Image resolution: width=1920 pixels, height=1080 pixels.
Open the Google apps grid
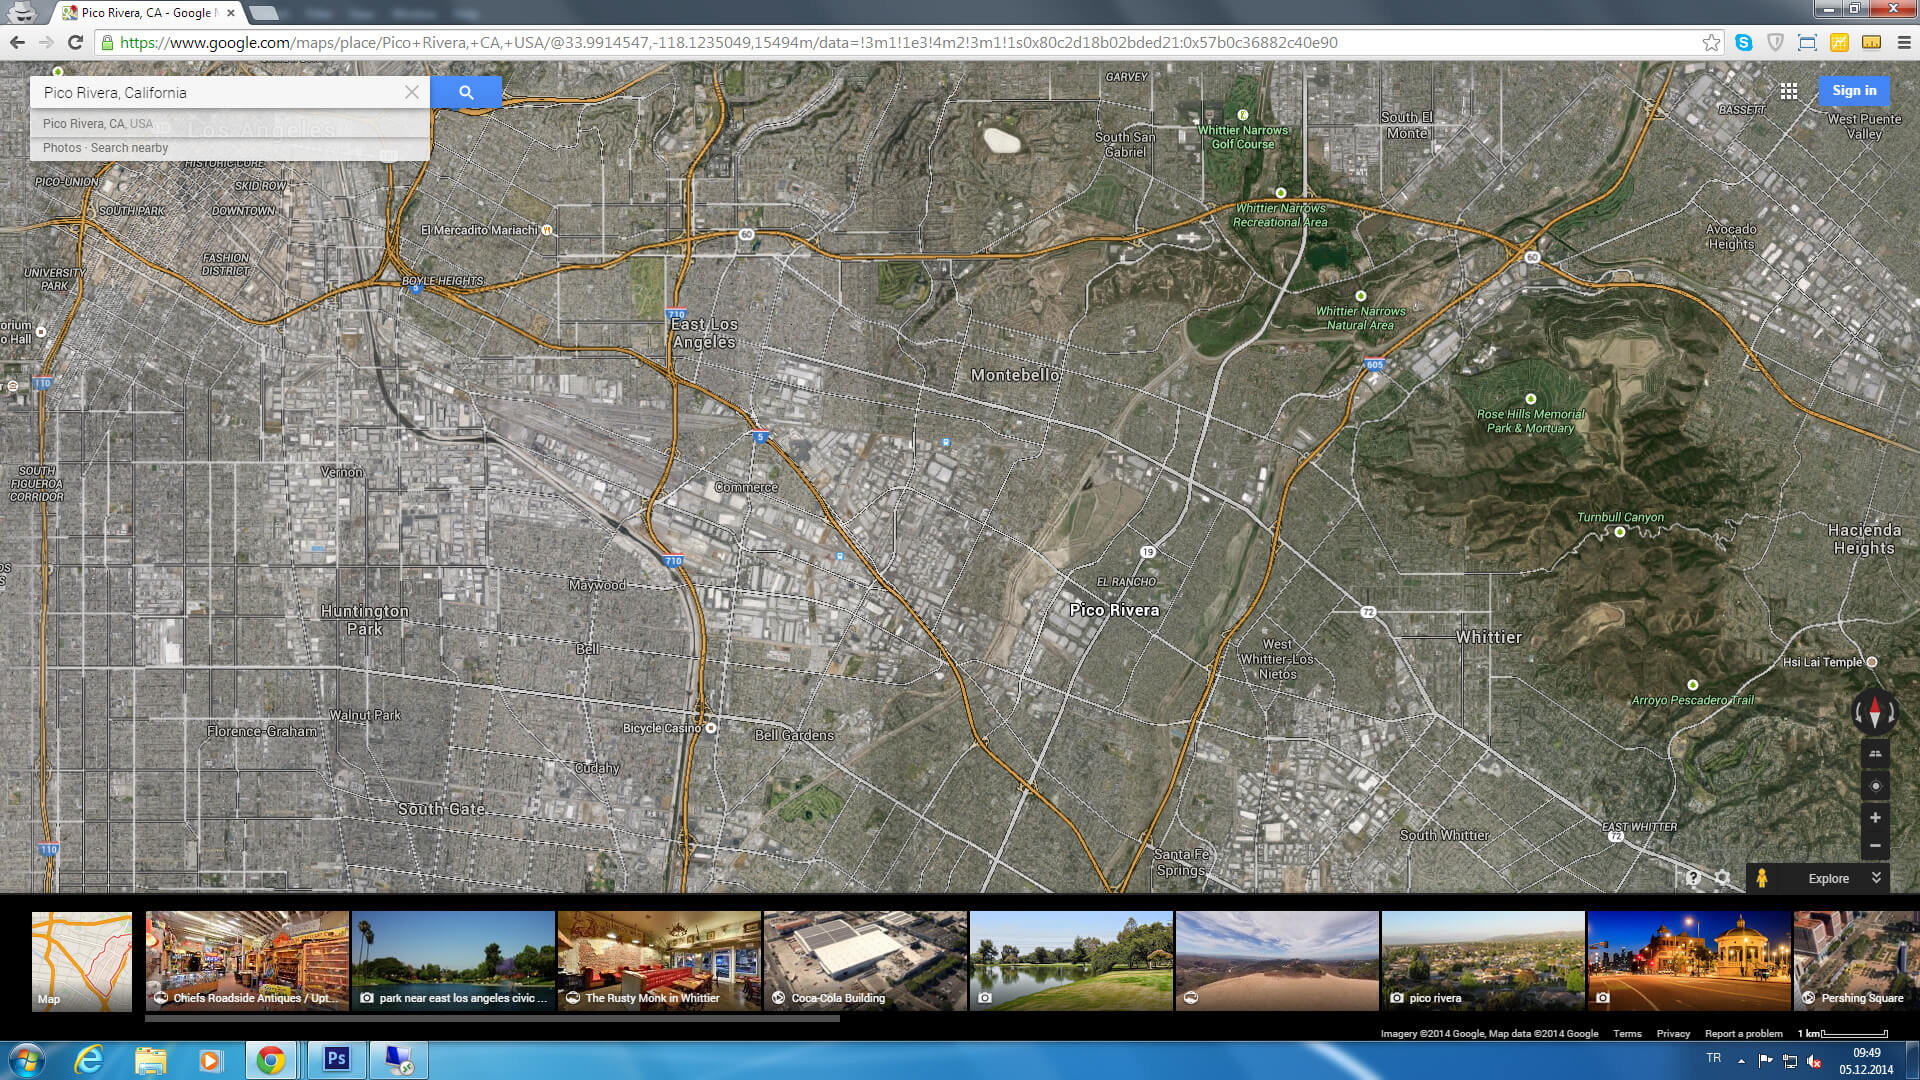pyautogui.click(x=1788, y=91)
